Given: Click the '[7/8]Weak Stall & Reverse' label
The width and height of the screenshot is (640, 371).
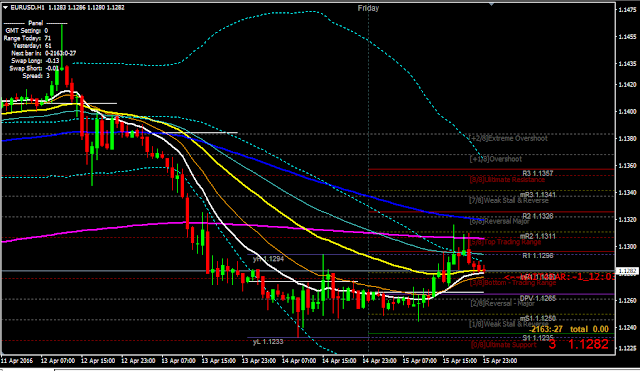Looking at the screenshot, I should pyautogui.click(x=509, y=200).
